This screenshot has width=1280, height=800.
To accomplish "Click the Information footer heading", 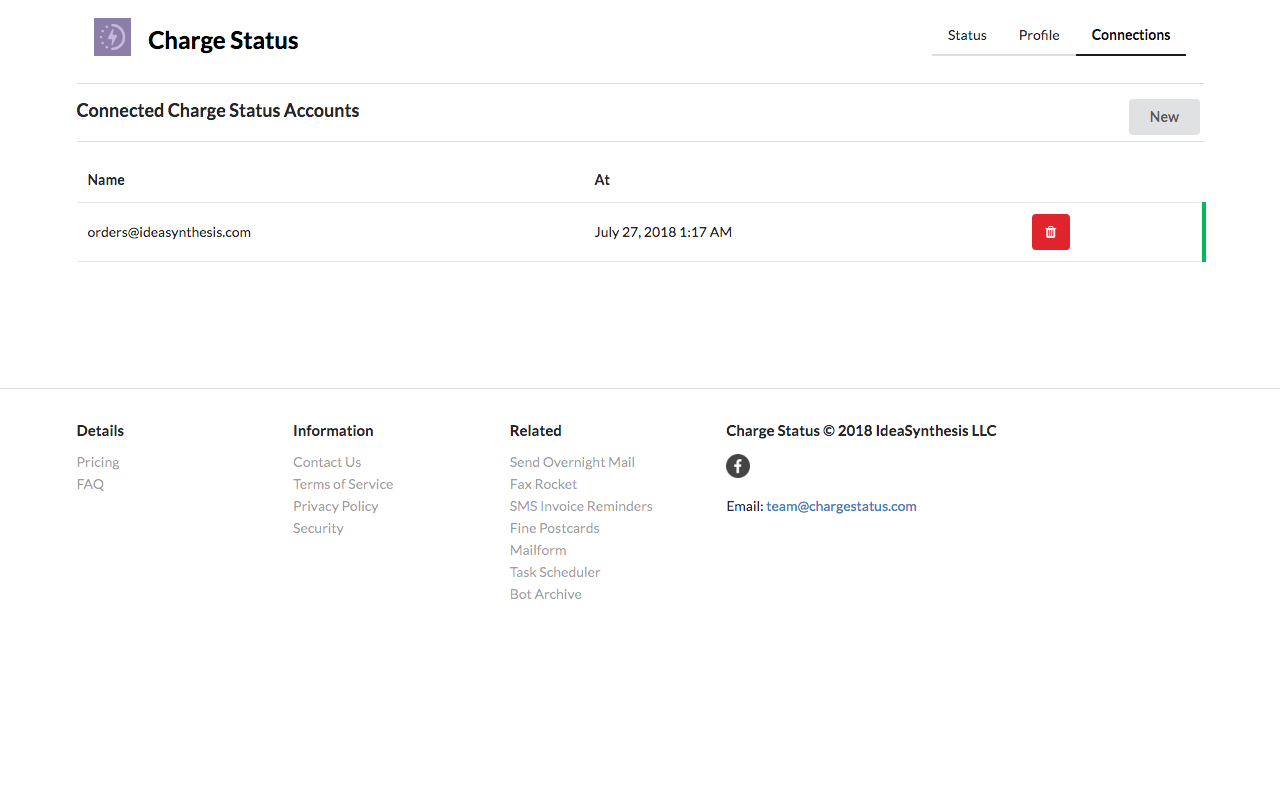I will point(333,431).
